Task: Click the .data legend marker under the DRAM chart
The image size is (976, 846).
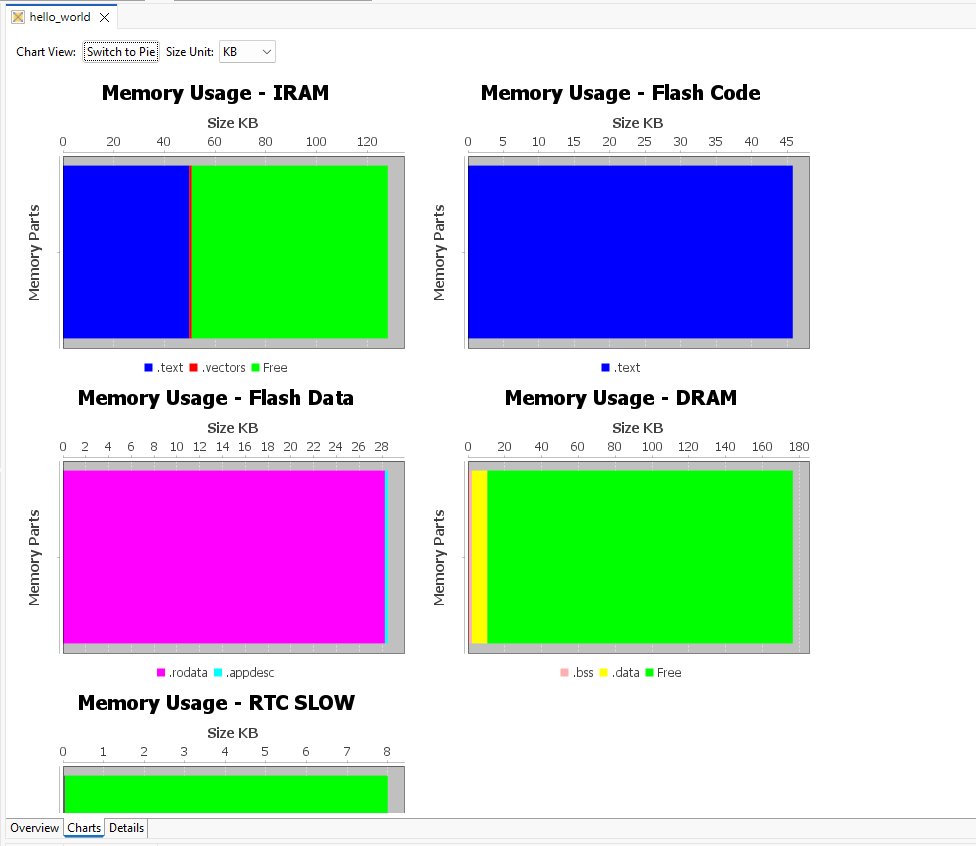Action: pyautogui.click(x=603, y=672)
